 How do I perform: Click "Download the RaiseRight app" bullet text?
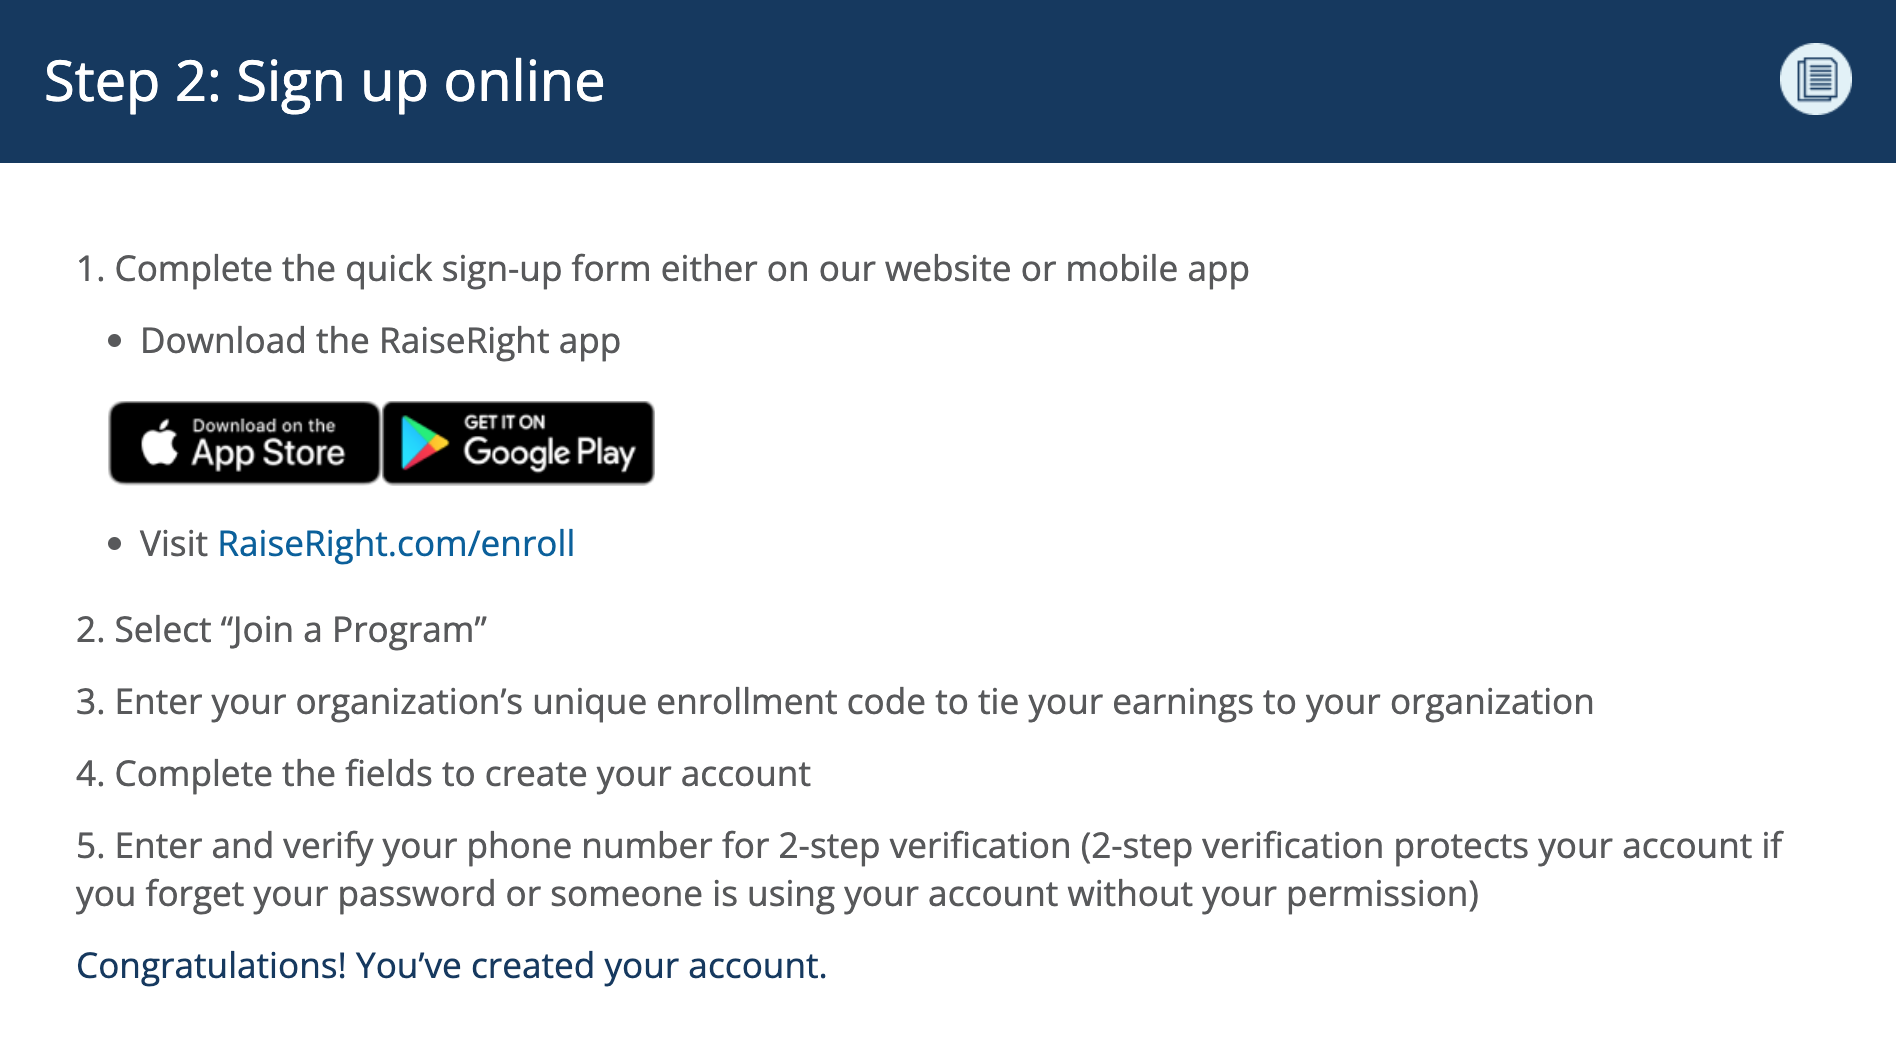pos(380,341)
